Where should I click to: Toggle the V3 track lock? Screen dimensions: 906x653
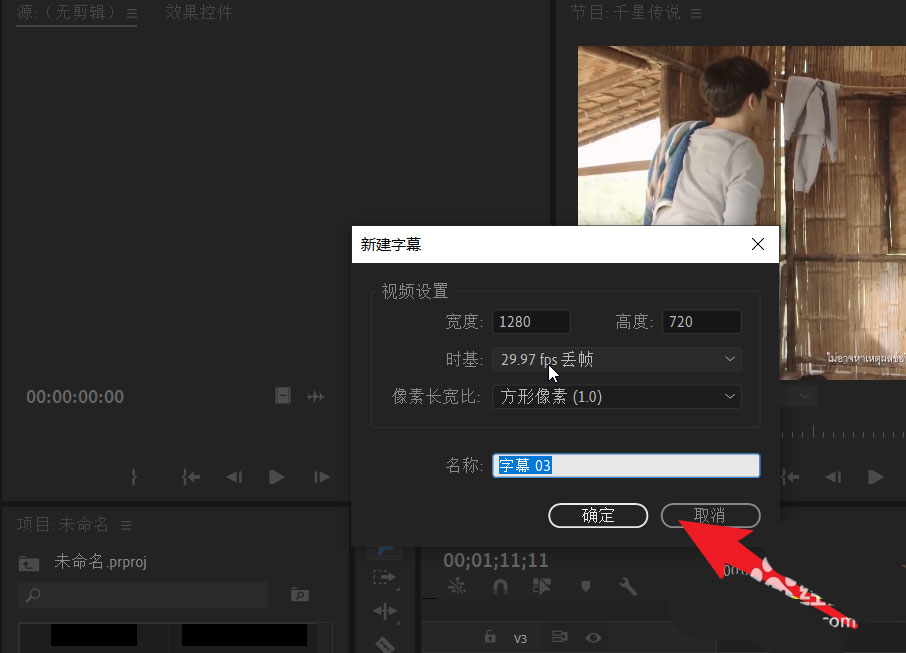pos(490,637)
